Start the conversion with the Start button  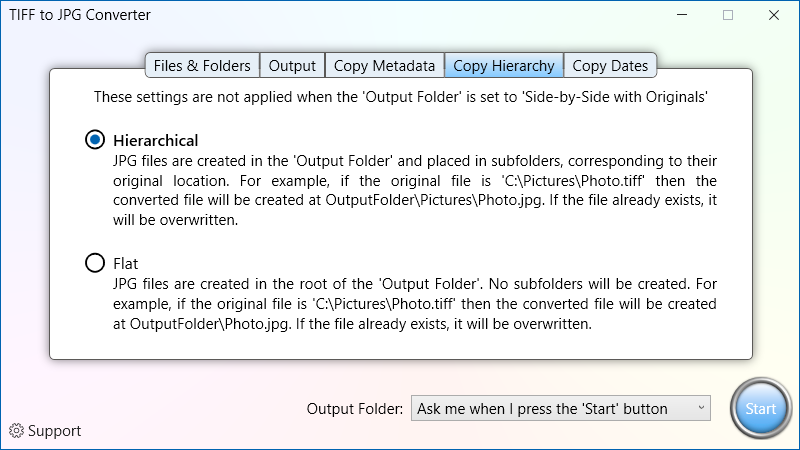(x=761, y=408)
